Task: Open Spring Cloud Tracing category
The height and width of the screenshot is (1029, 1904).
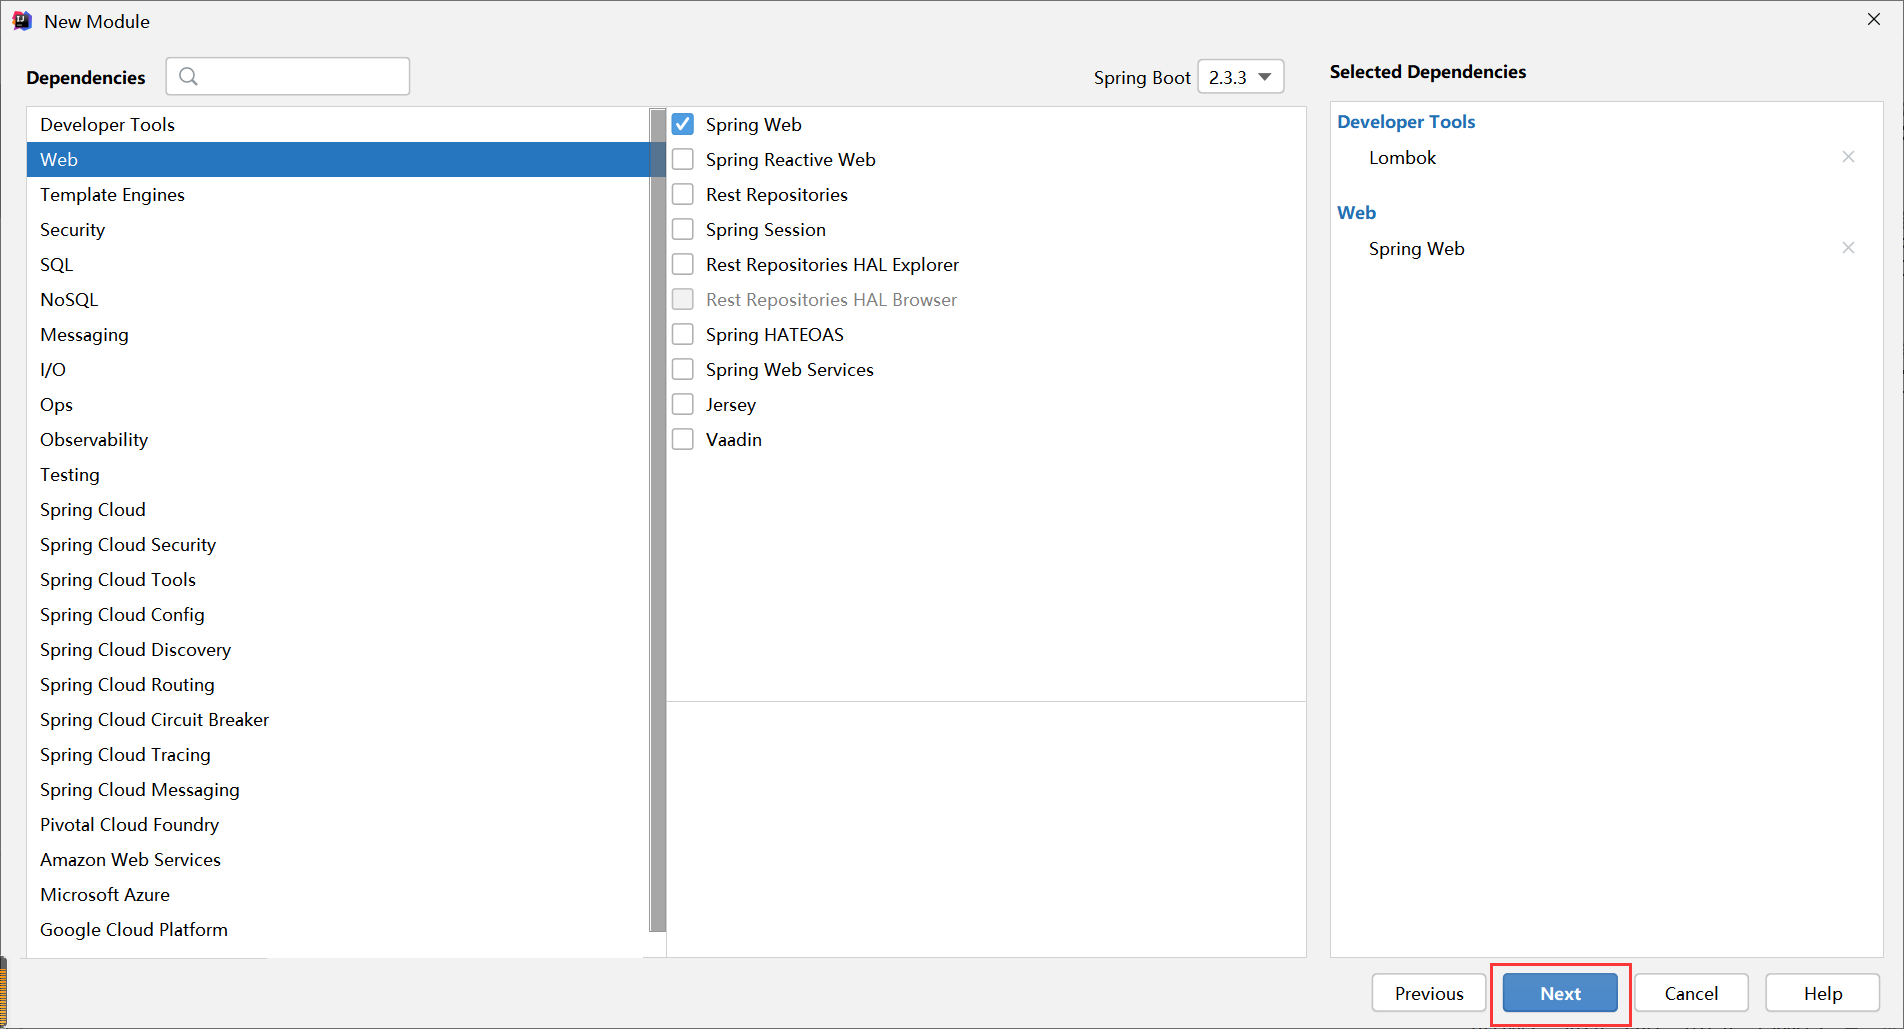Action: pyautogui.click(x=338, y=754)
